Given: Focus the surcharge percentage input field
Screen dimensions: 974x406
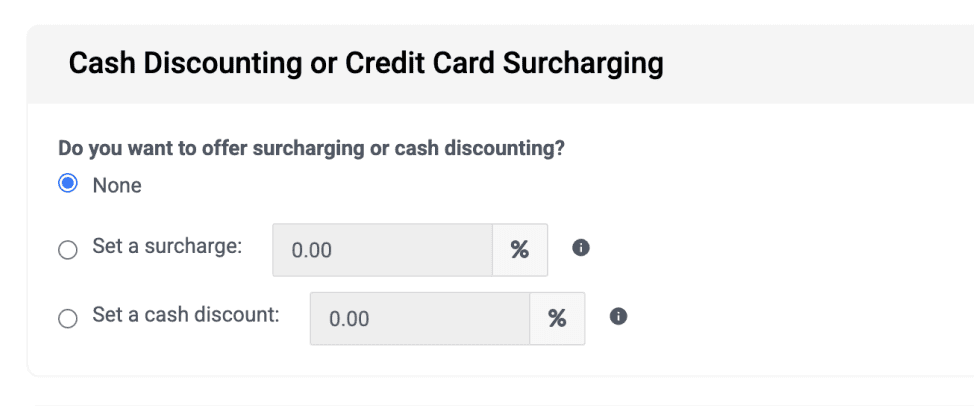Looking at the screenshot, I should tap(383, 250).
